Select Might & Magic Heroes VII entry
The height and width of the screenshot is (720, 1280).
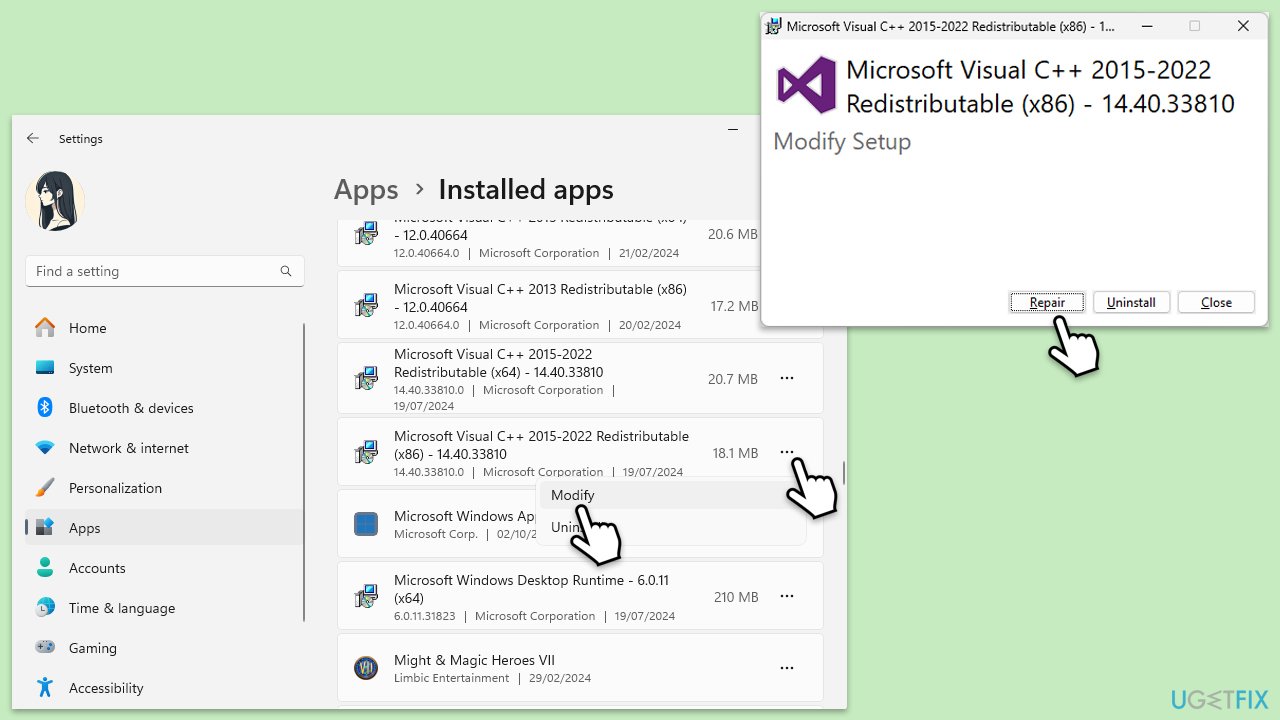click(580, 668)
